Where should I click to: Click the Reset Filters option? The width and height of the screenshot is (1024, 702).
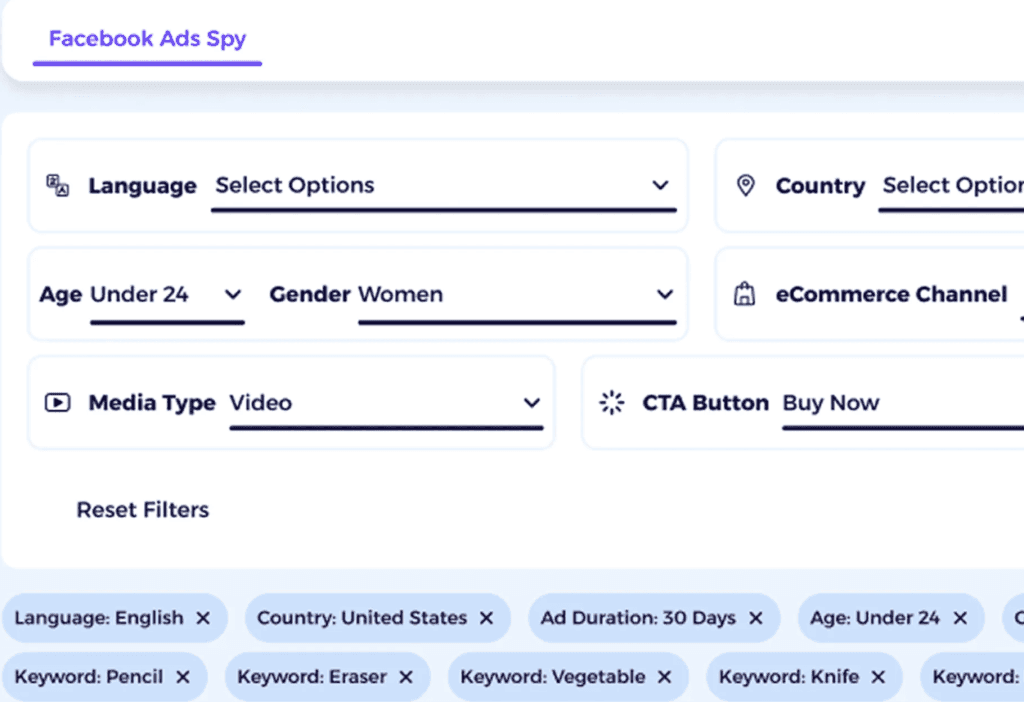[x=143, y=510]
